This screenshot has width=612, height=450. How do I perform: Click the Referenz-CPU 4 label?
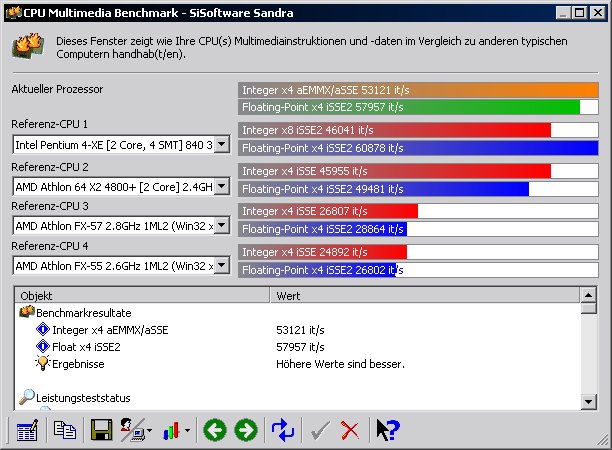tap(50, 246)
